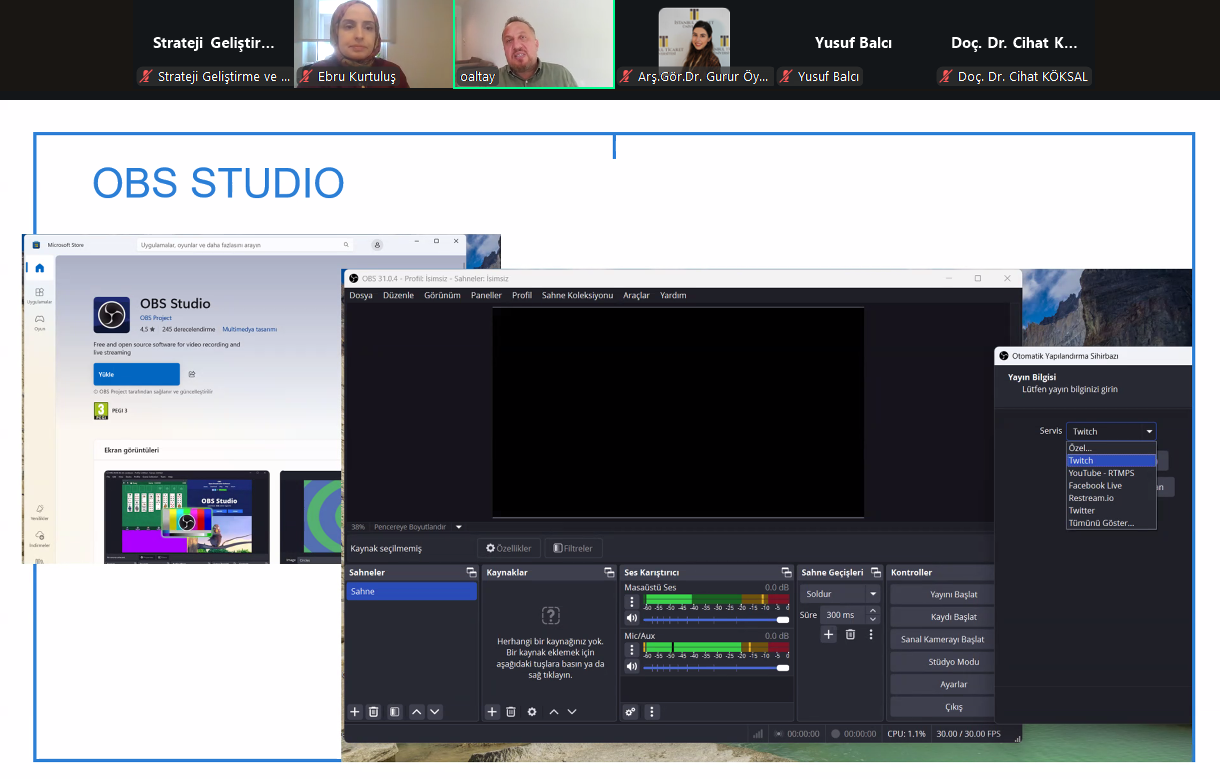Open Masaüstü Ses options three-dot menu
Screen dimensions: 1220x779
coord(632,603)
